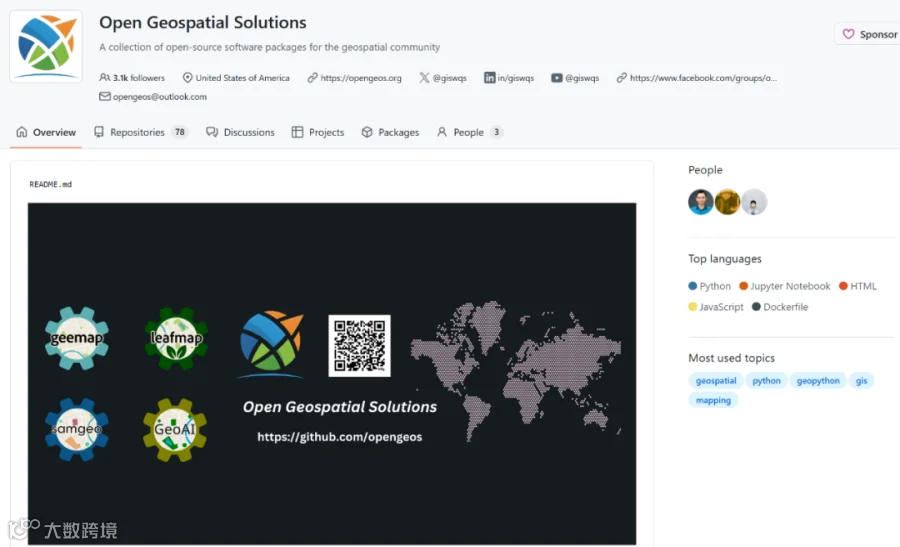Open the @giswqs YouTube channel link
This screenshot has height=547, width=900.
click(x=582, y=77)
